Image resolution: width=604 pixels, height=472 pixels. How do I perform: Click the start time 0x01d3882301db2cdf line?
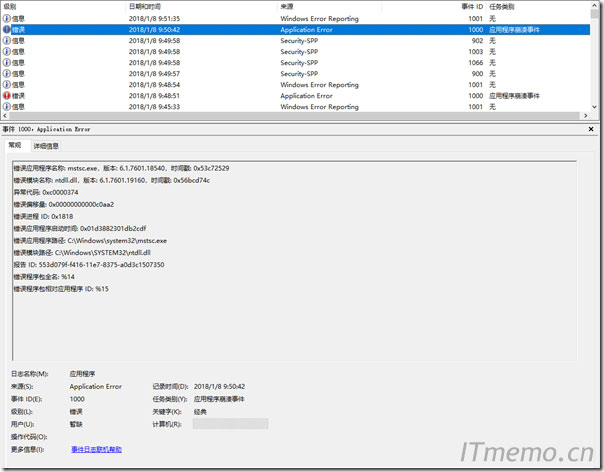(80, 228)
